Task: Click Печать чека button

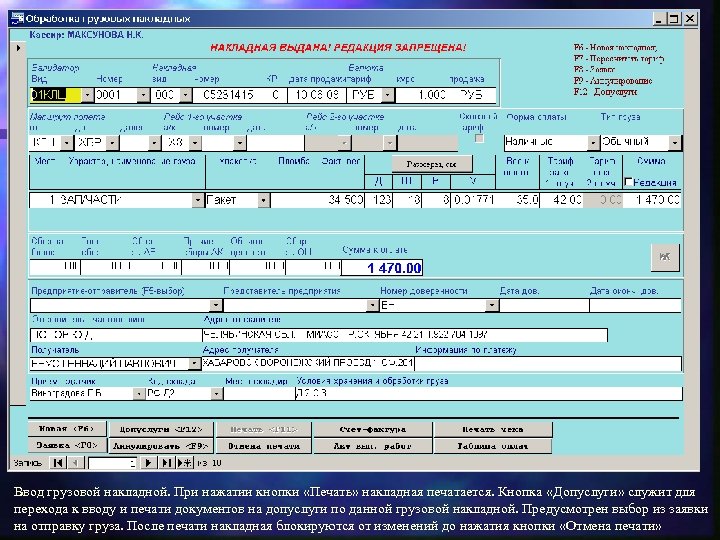Action: (x=493, y=429)
